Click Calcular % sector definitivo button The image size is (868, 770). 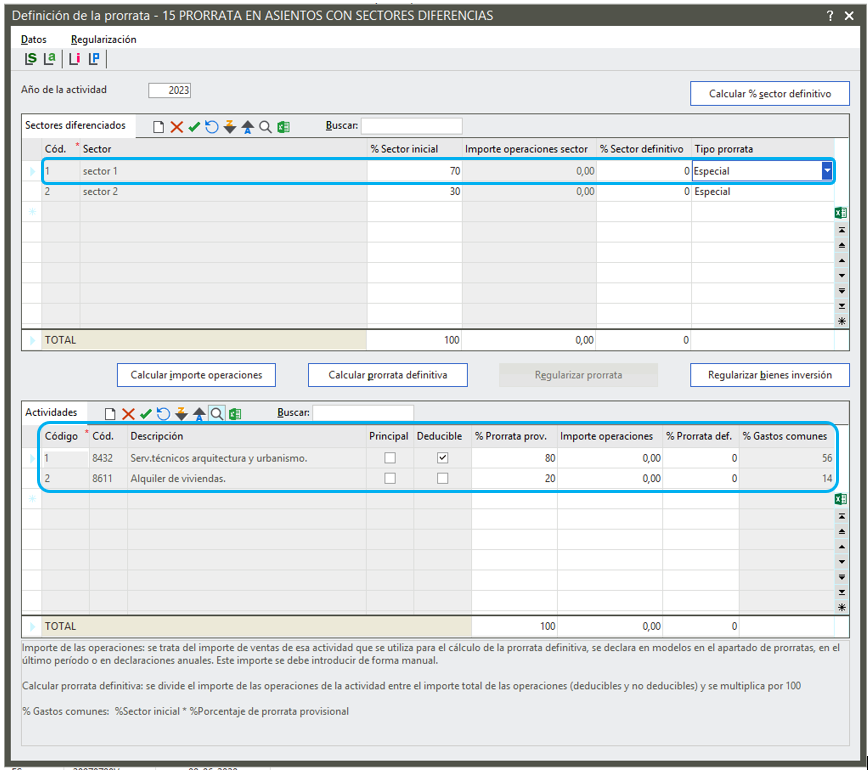pos(769,94)
